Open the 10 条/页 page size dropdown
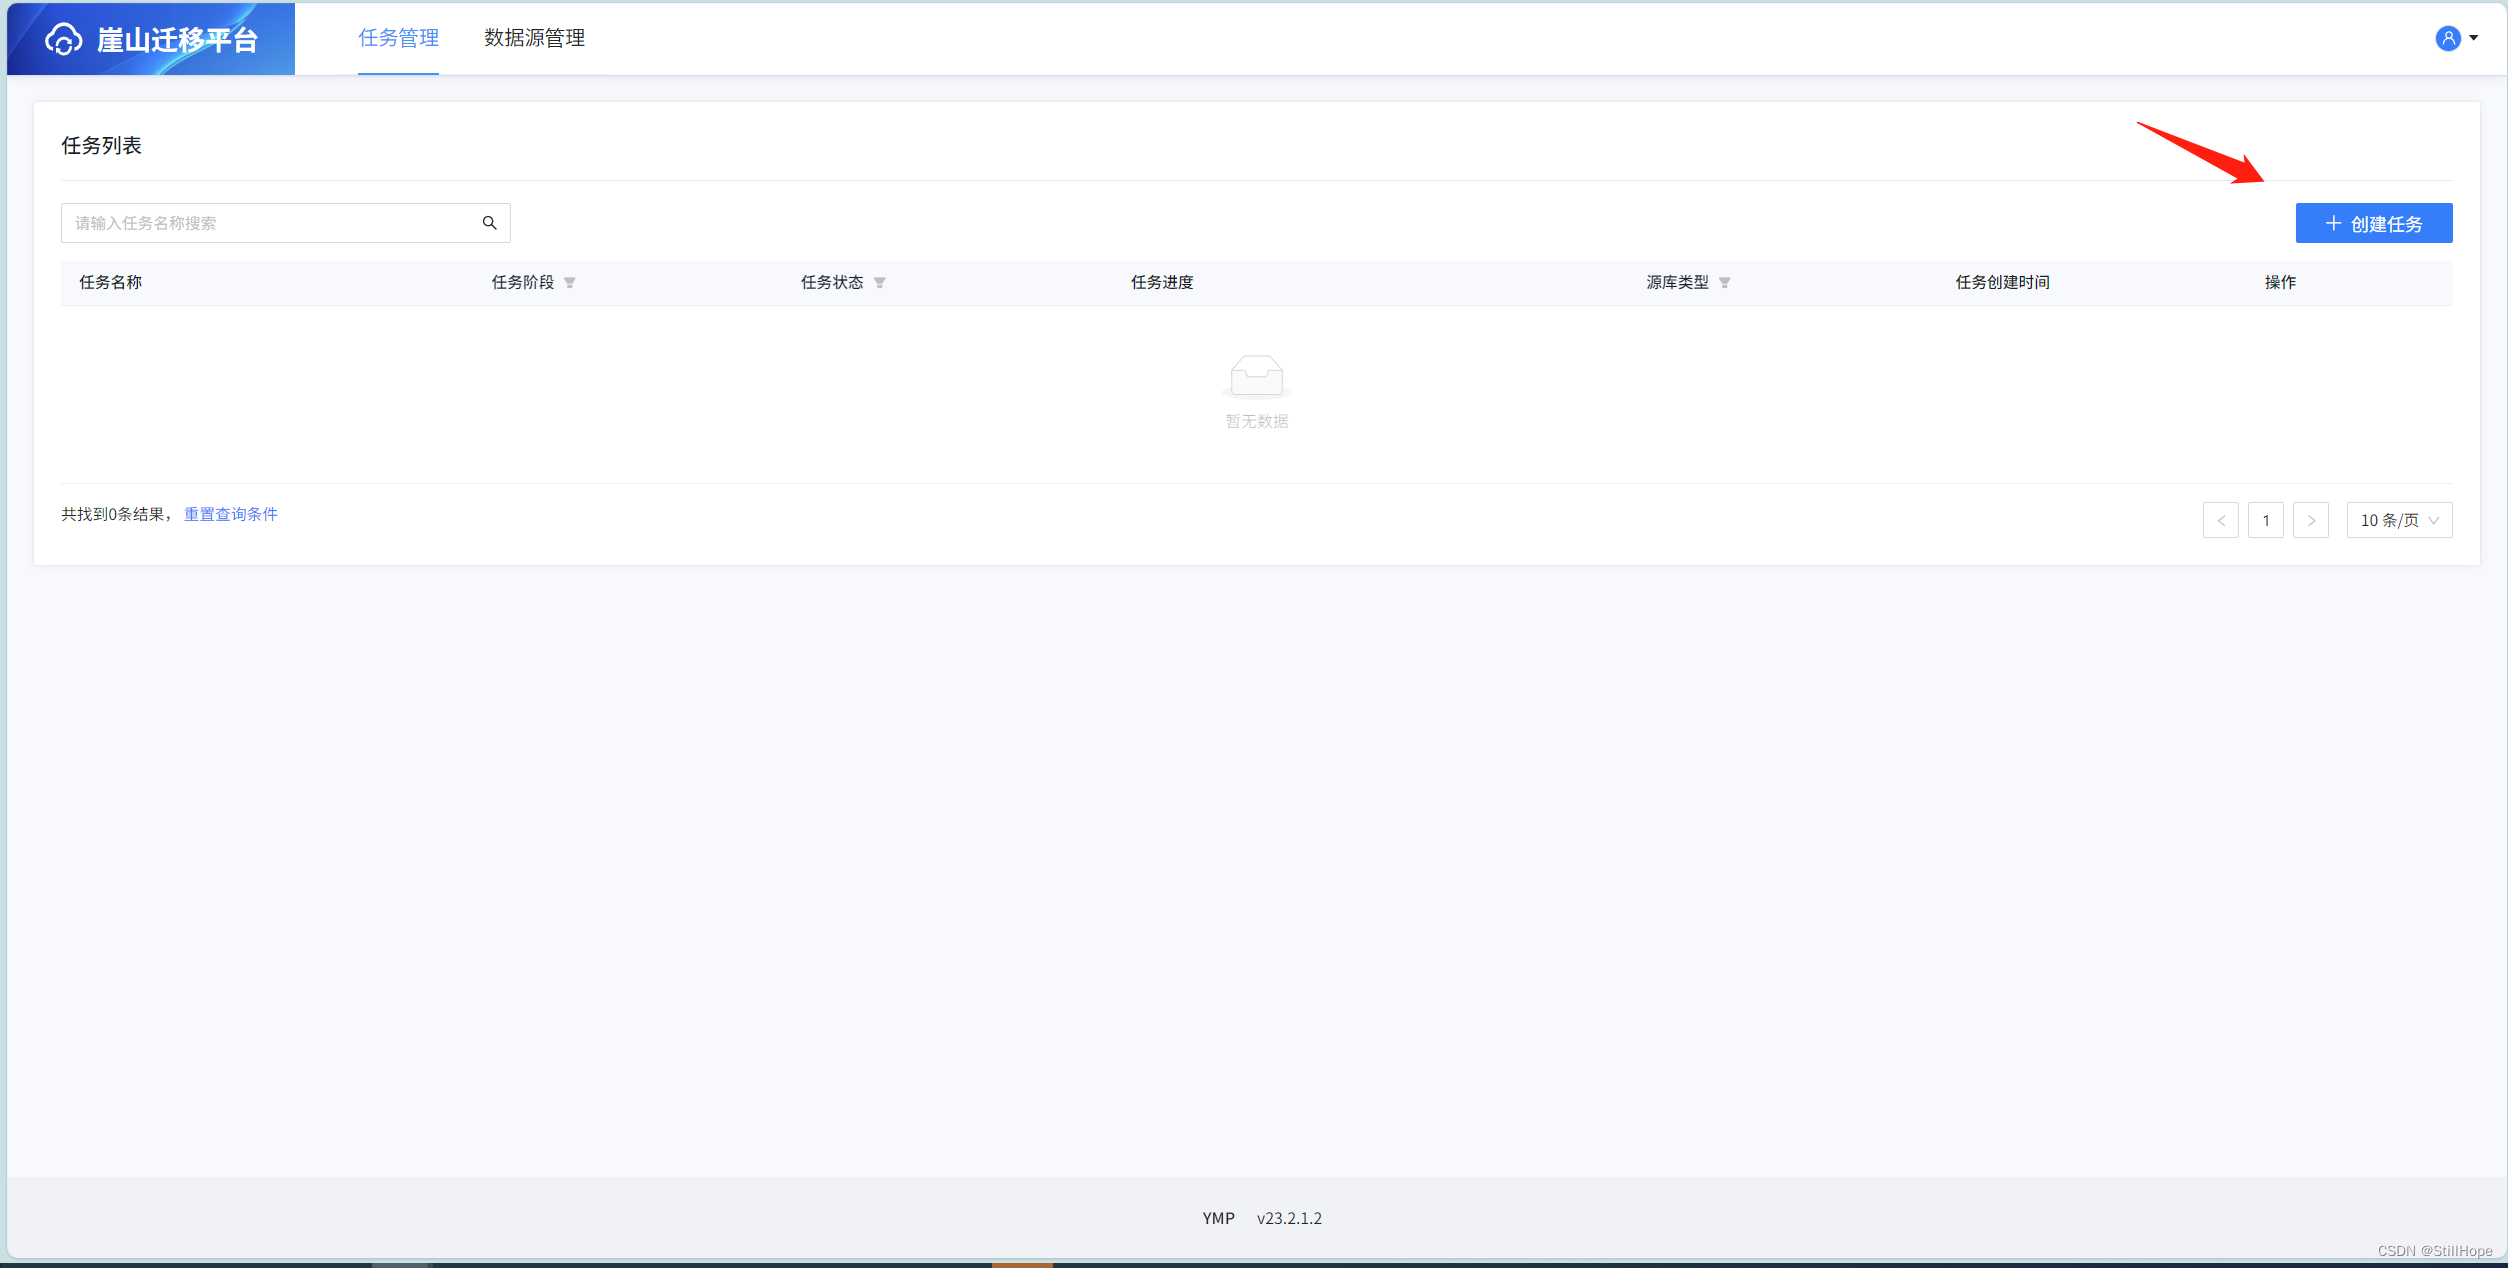Image resolution: width=2508 pixels, height=1268 pixels. (x=2399, y=520)
